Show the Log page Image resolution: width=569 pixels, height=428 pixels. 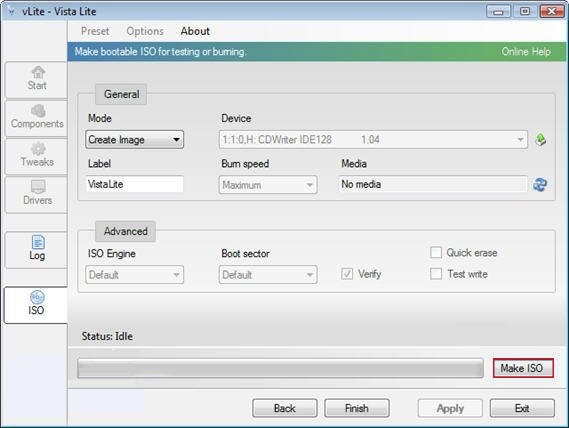click(x=36, y=249)
